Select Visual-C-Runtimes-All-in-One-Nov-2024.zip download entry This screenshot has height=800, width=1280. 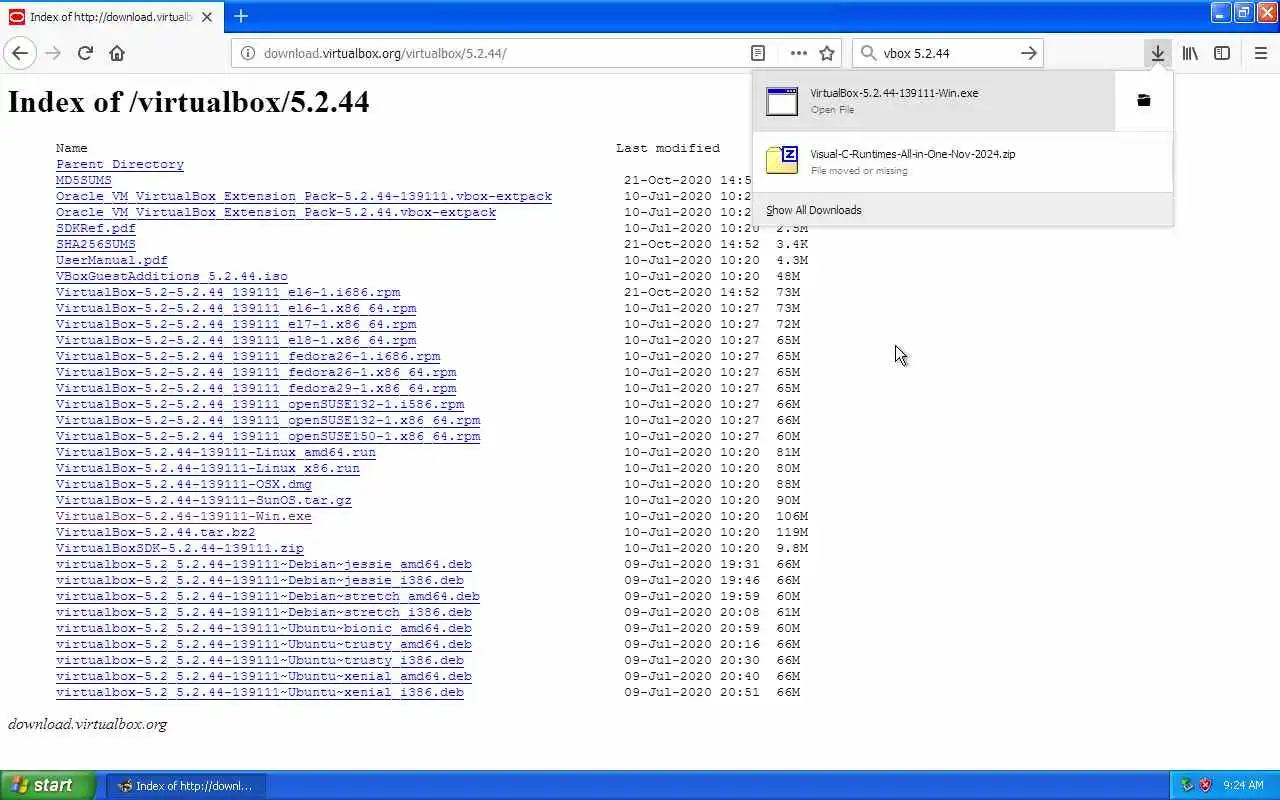(x=962, y=161)
